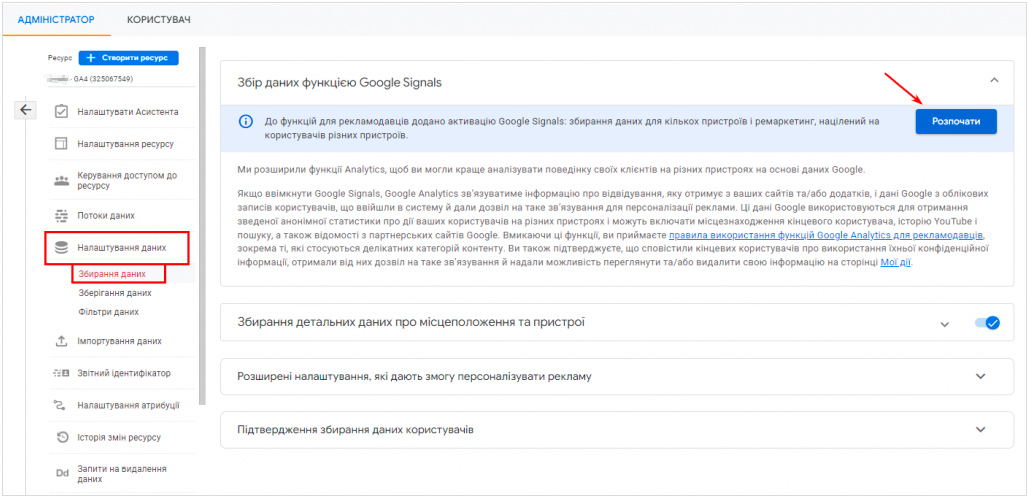Toggle detailed location and device data switch
Image resolution: width=1028 pixels, height=498 pixels.
(x=987, y=323)
